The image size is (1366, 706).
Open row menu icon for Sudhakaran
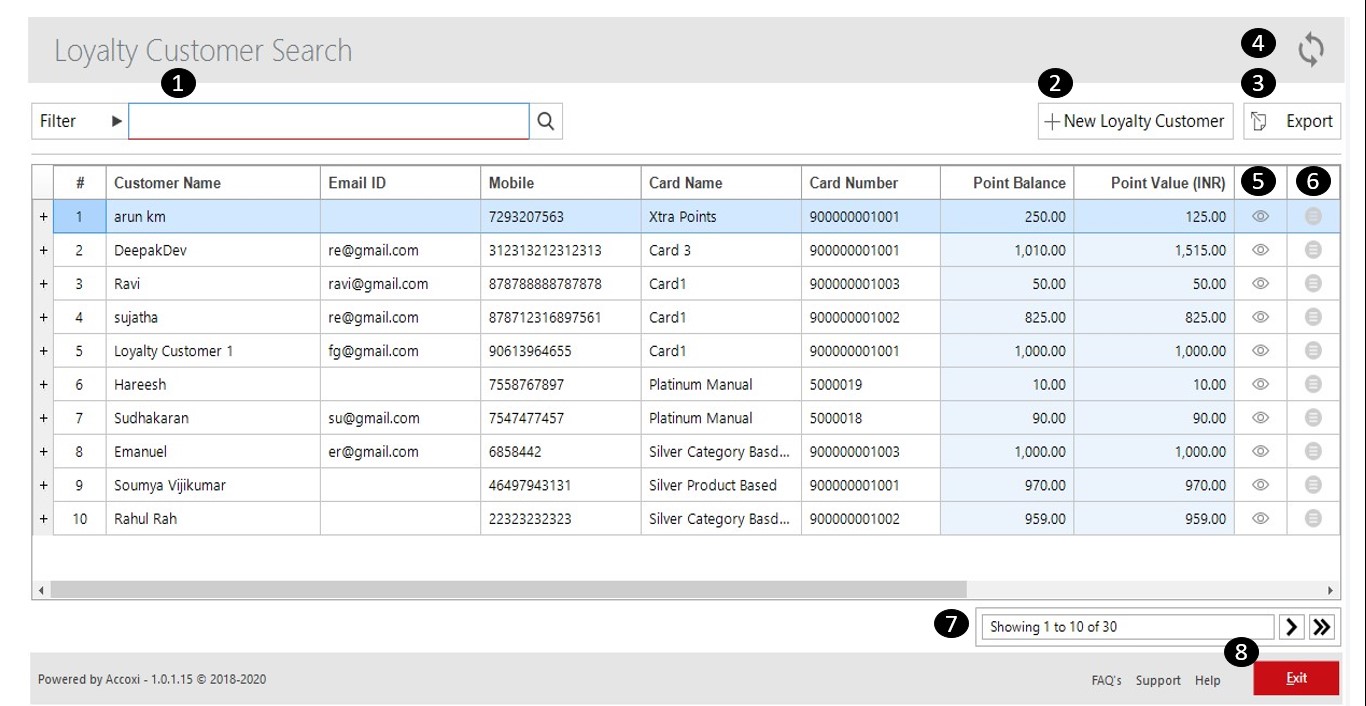[1313, 418]
